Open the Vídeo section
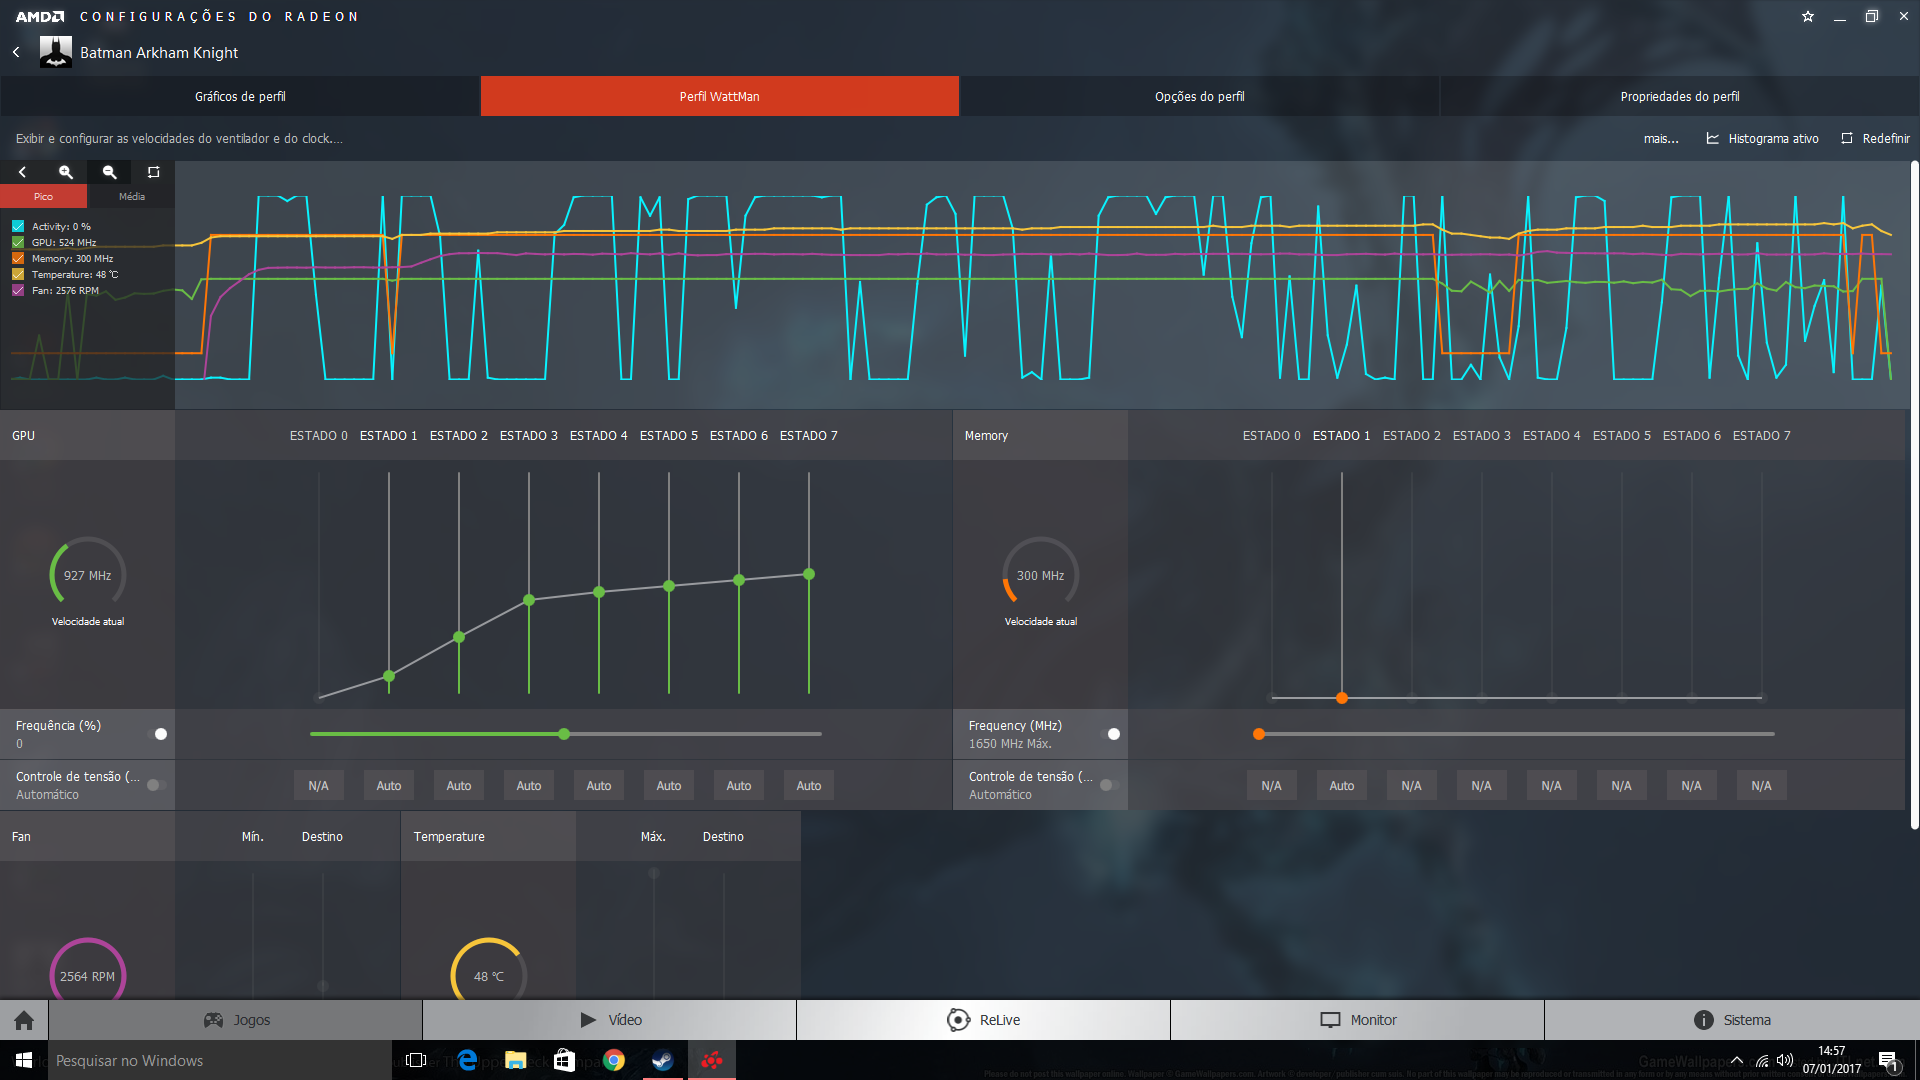 click(x=610, y=1020)
